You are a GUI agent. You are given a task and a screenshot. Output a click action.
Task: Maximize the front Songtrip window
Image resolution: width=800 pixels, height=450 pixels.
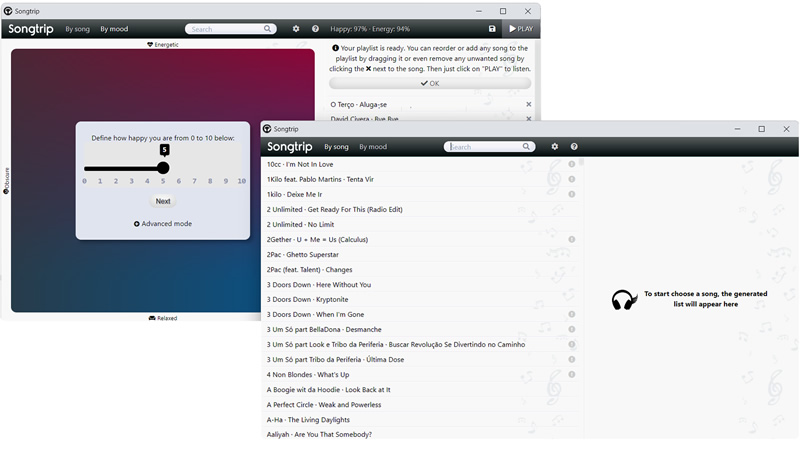click(762, 129)
